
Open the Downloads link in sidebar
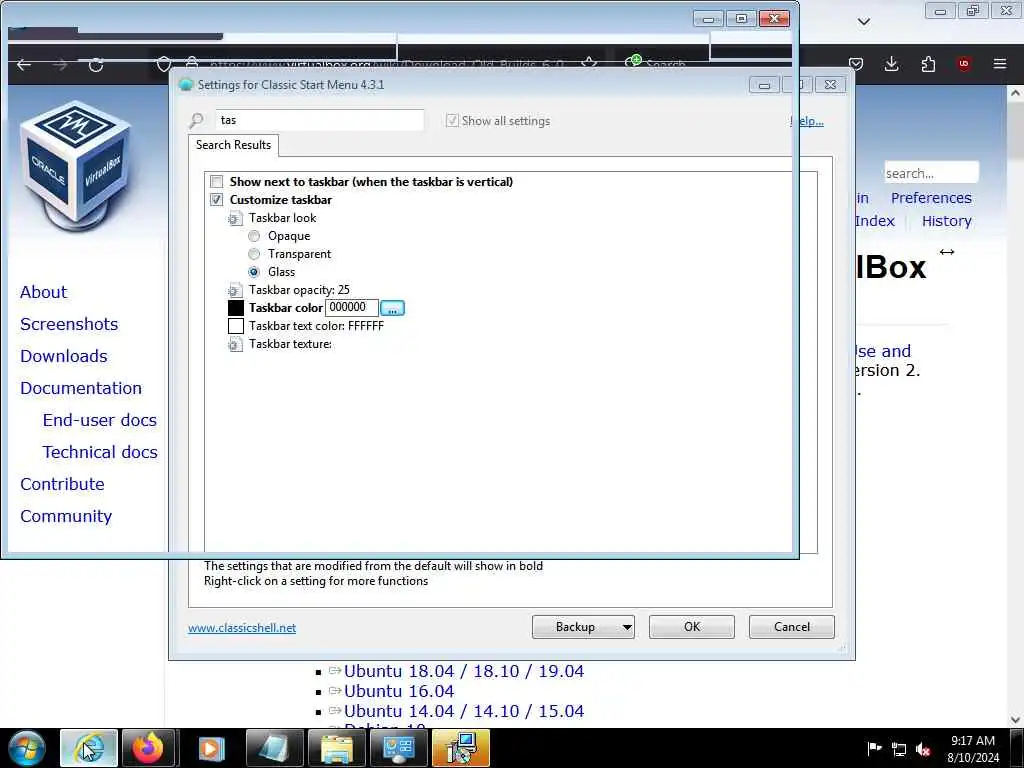click(x=64, y=356)
